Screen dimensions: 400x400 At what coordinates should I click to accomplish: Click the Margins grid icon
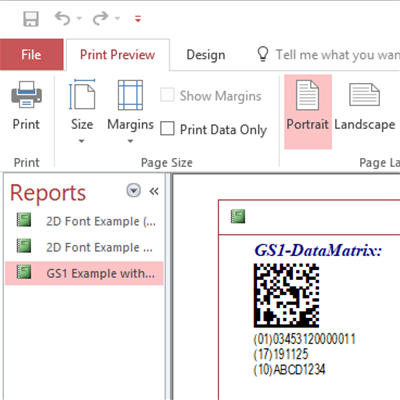pos(130,95)
